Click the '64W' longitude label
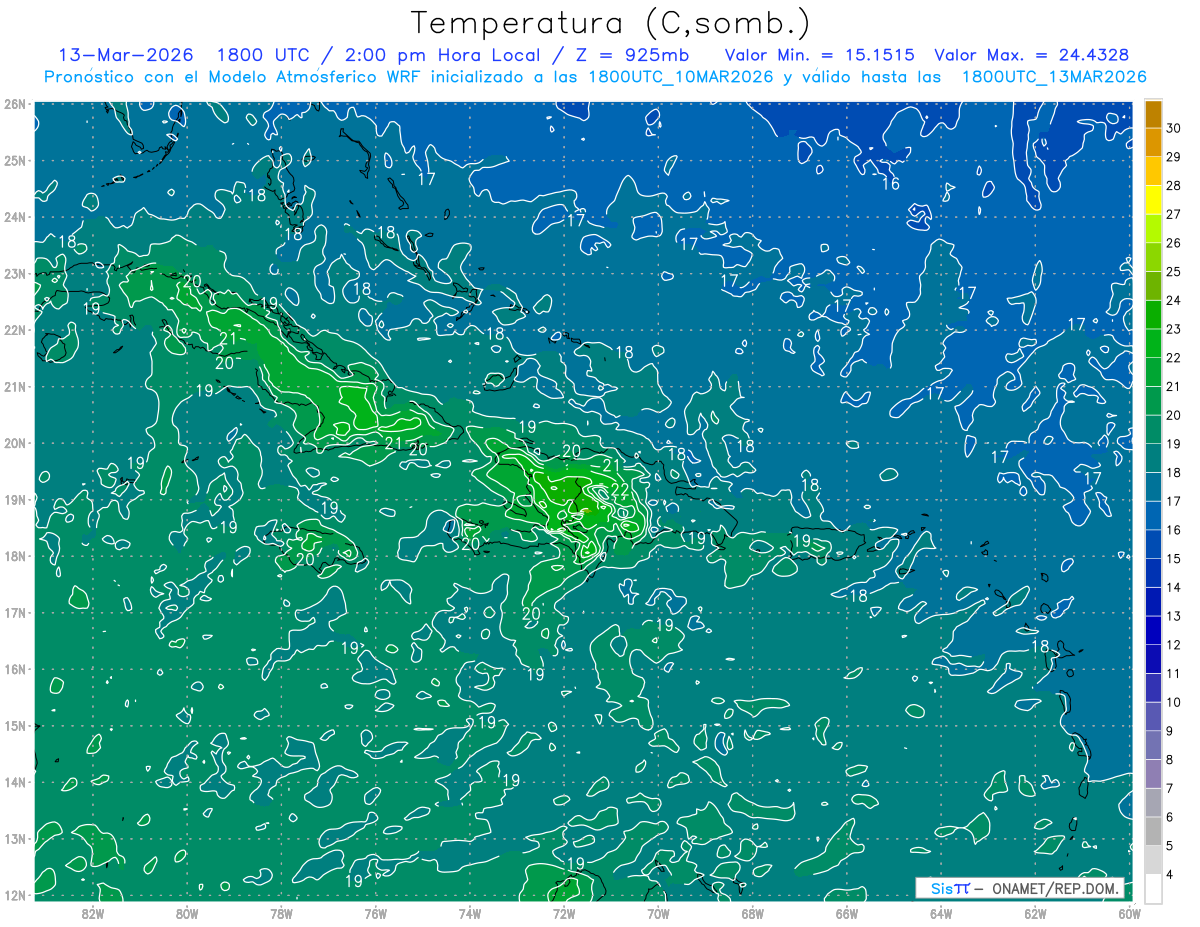1200x927 pixels. [x=940, y=913]
